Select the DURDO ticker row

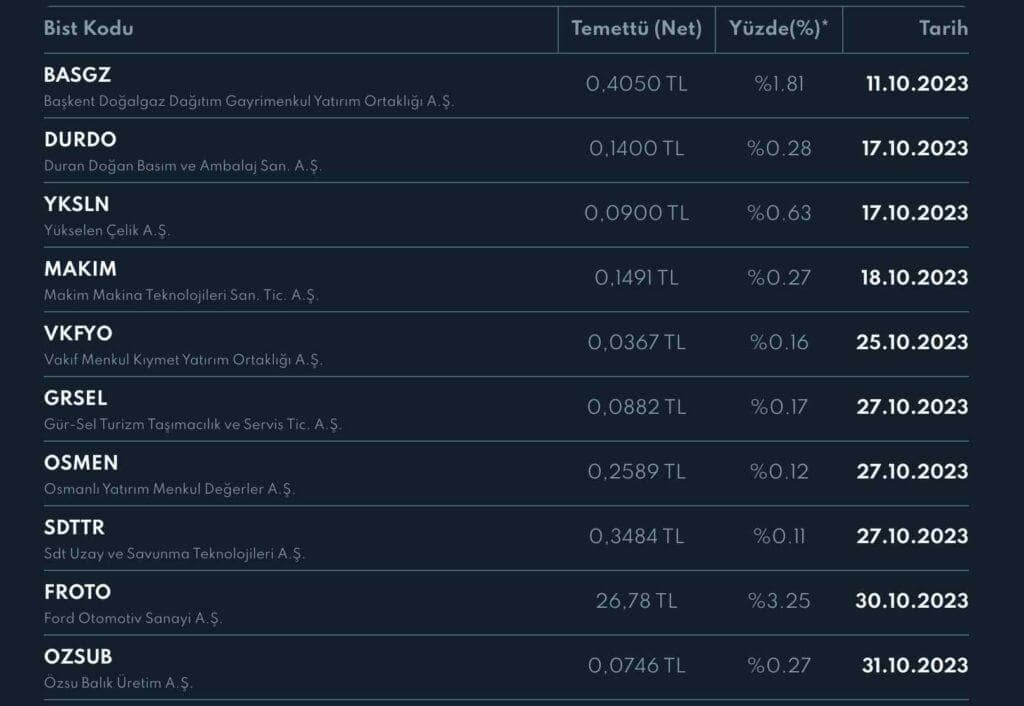(80, 140)
